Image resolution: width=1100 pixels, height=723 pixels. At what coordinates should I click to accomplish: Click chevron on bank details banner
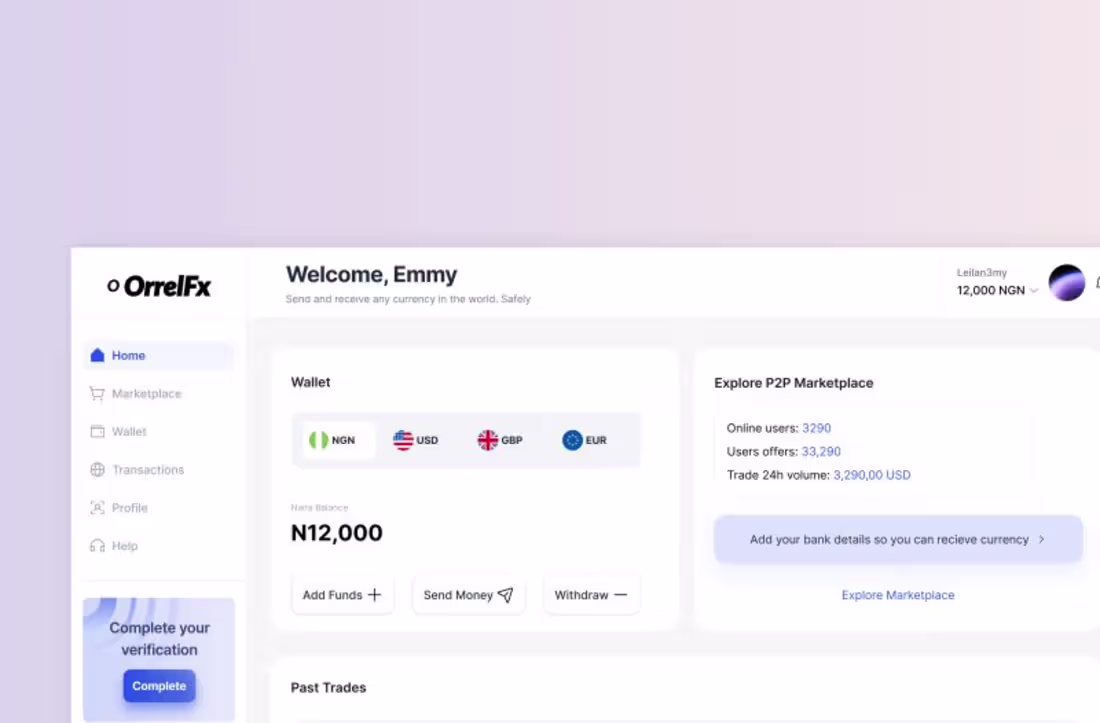[1042, 539]
